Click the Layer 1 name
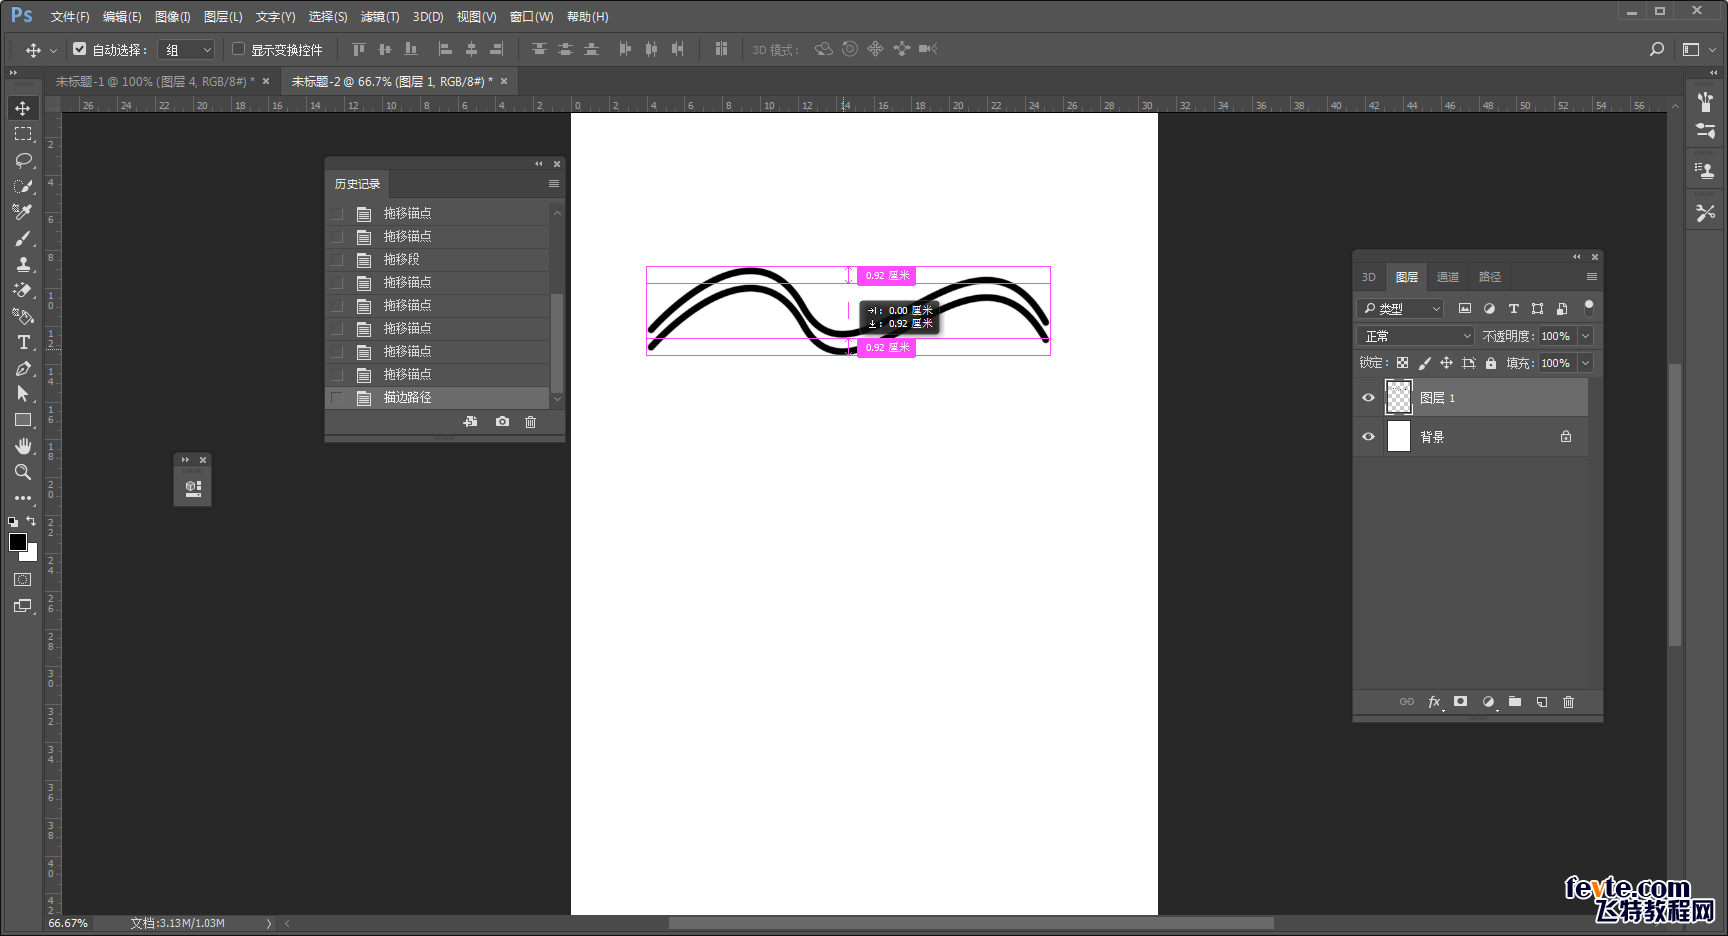This screenshot has height=936, width=1728. (x=1437, y=398)
